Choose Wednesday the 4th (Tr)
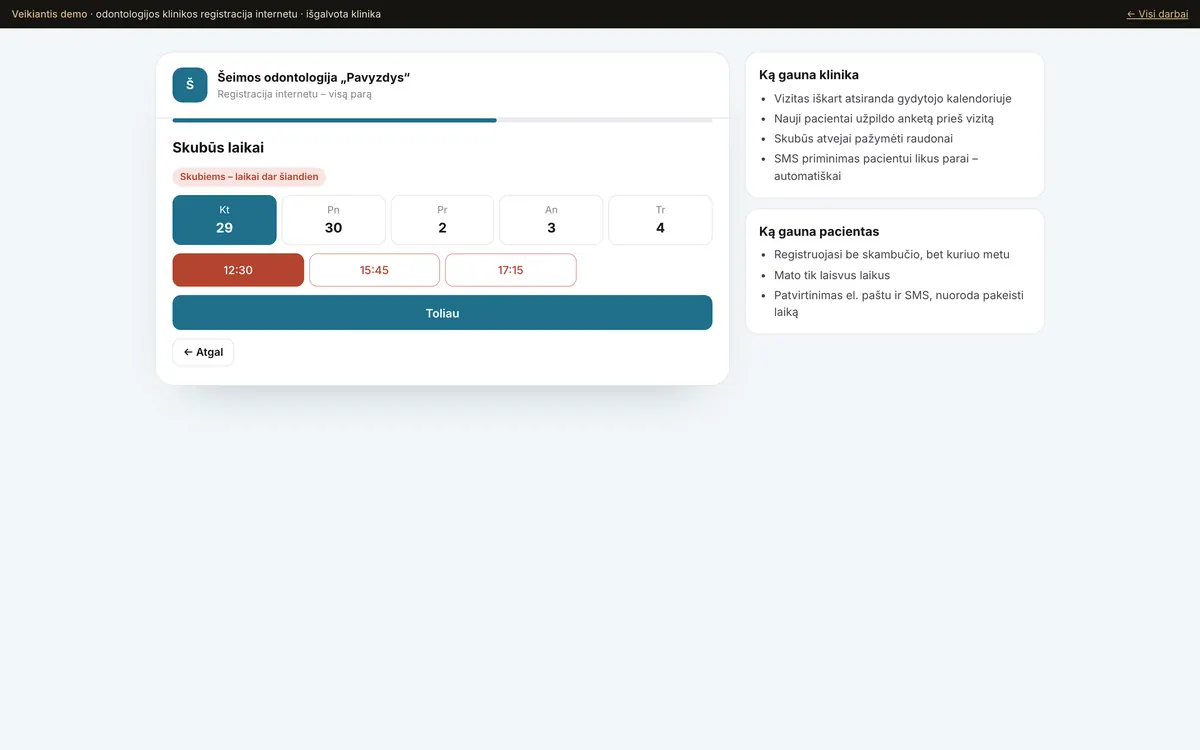The width and height of the screenshot is (1200, 750). [660, 220]
